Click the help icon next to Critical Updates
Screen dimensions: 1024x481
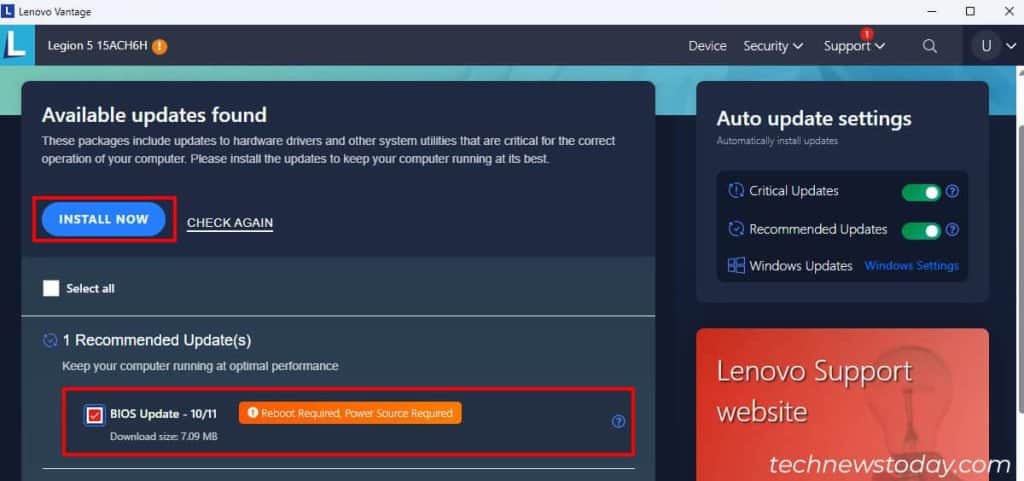[952, 191]
